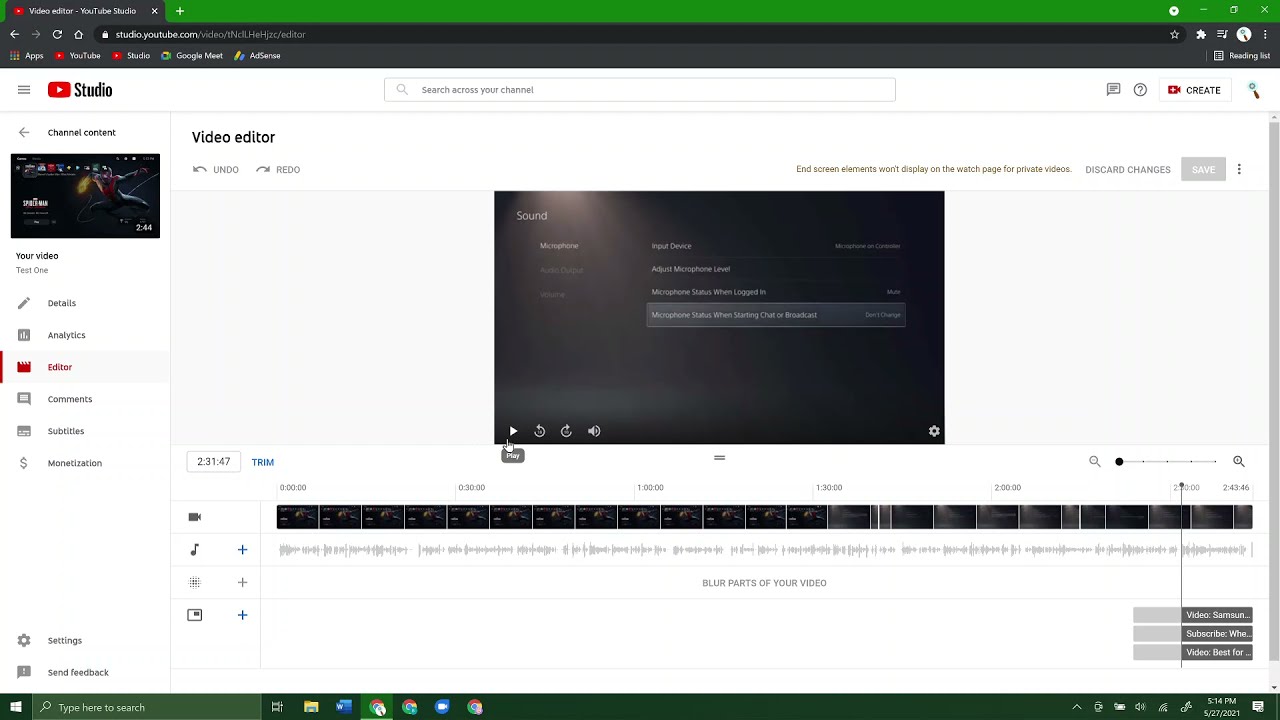Zoom in the timeline

coord(1239,461)
